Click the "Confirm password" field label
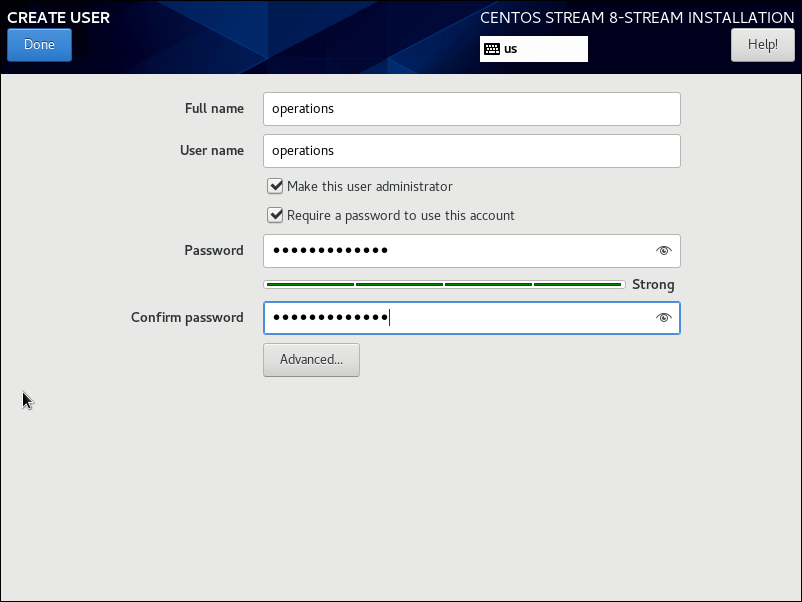 point(187,318)
